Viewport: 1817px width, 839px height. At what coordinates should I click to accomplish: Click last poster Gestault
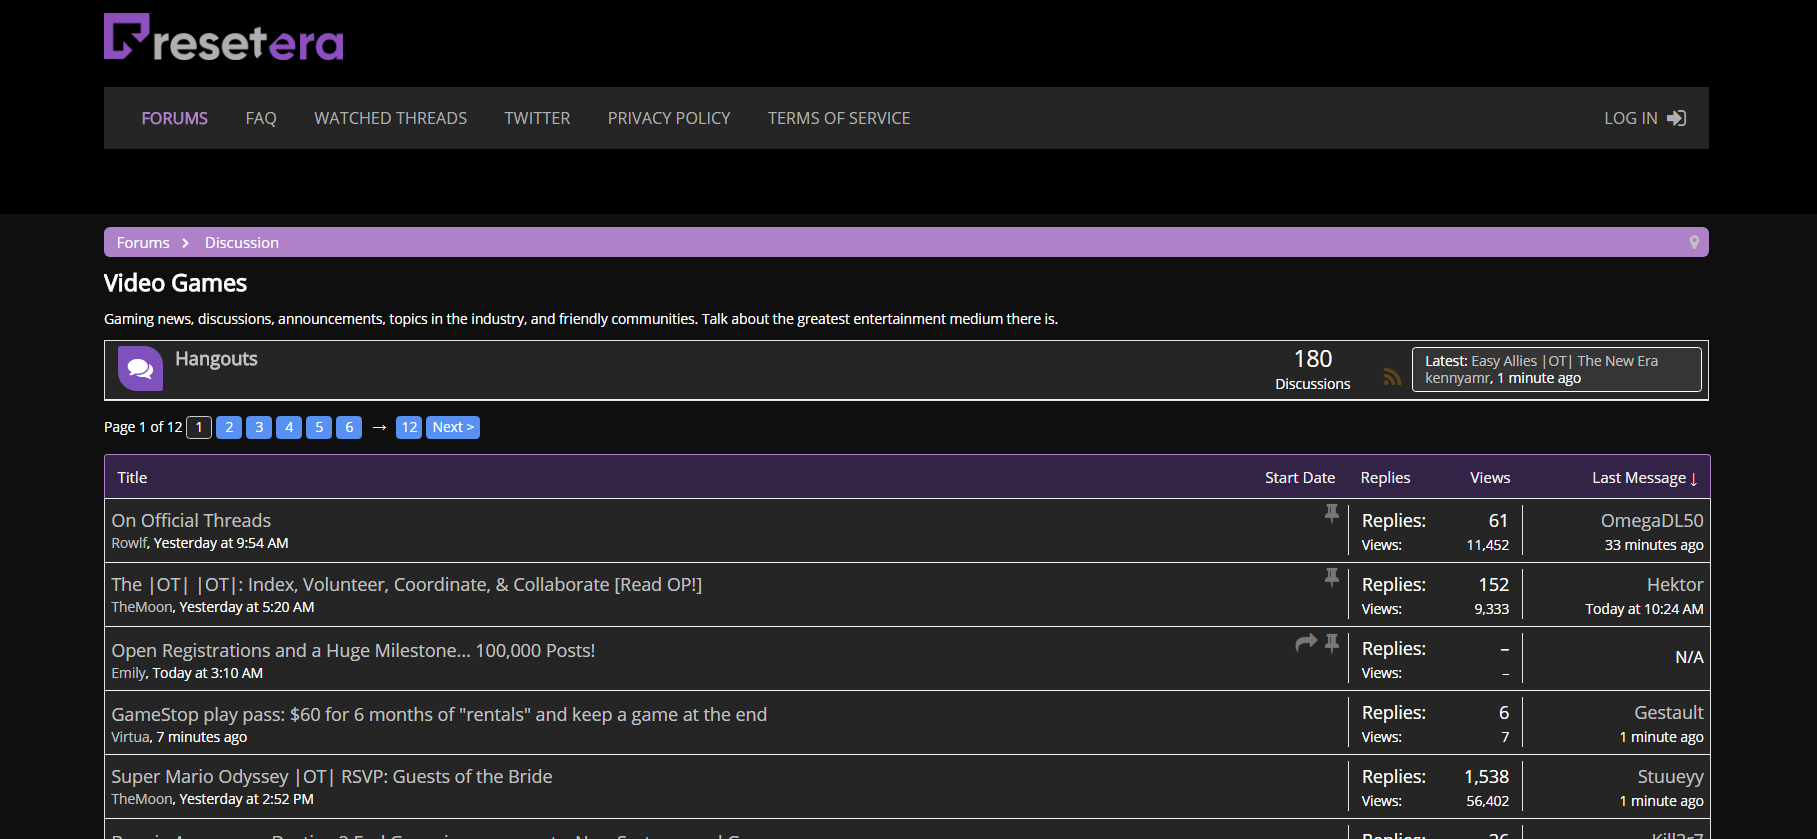click(1669, 713)
